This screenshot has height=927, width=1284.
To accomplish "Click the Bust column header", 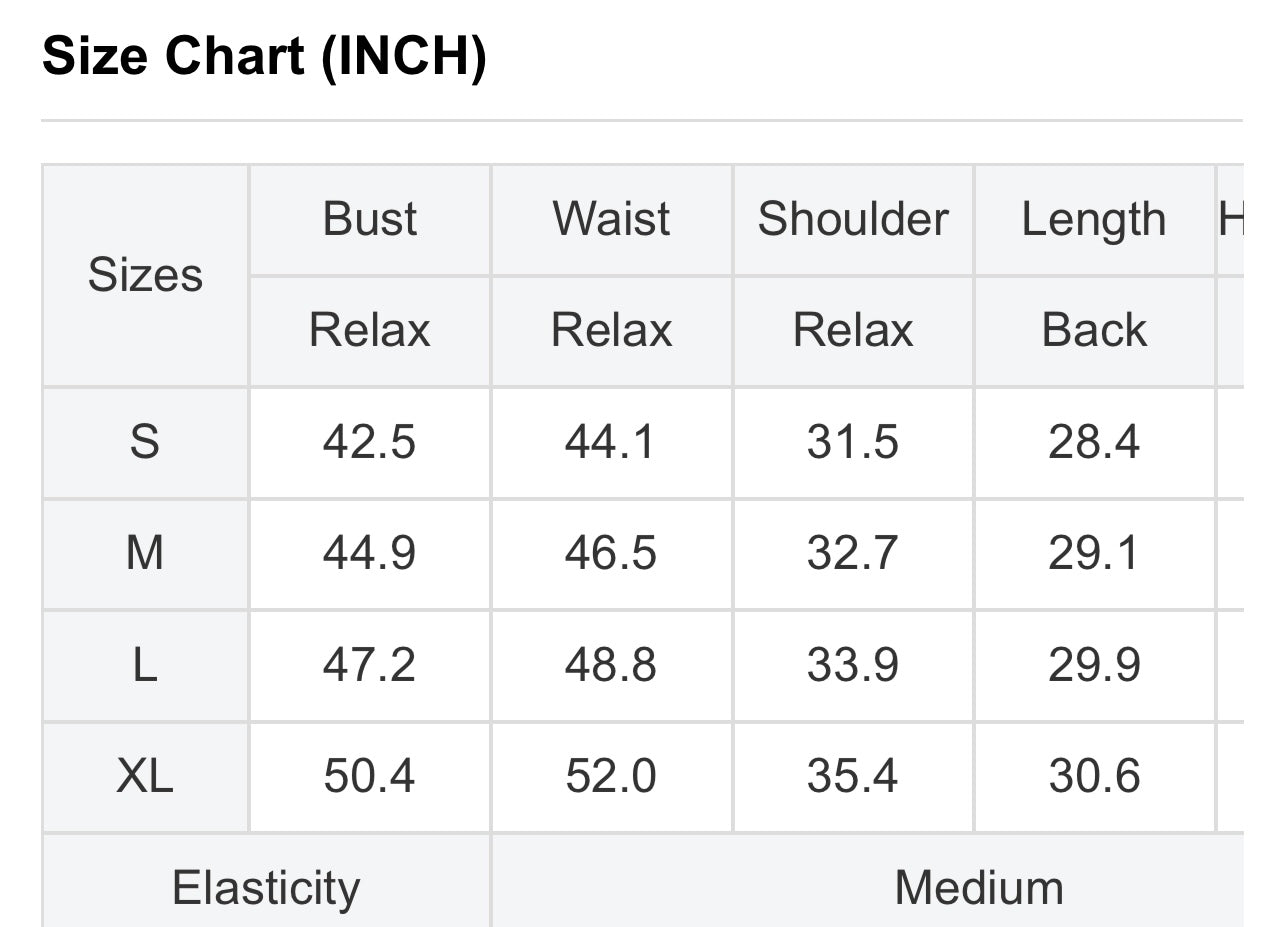I will (369, 219).
